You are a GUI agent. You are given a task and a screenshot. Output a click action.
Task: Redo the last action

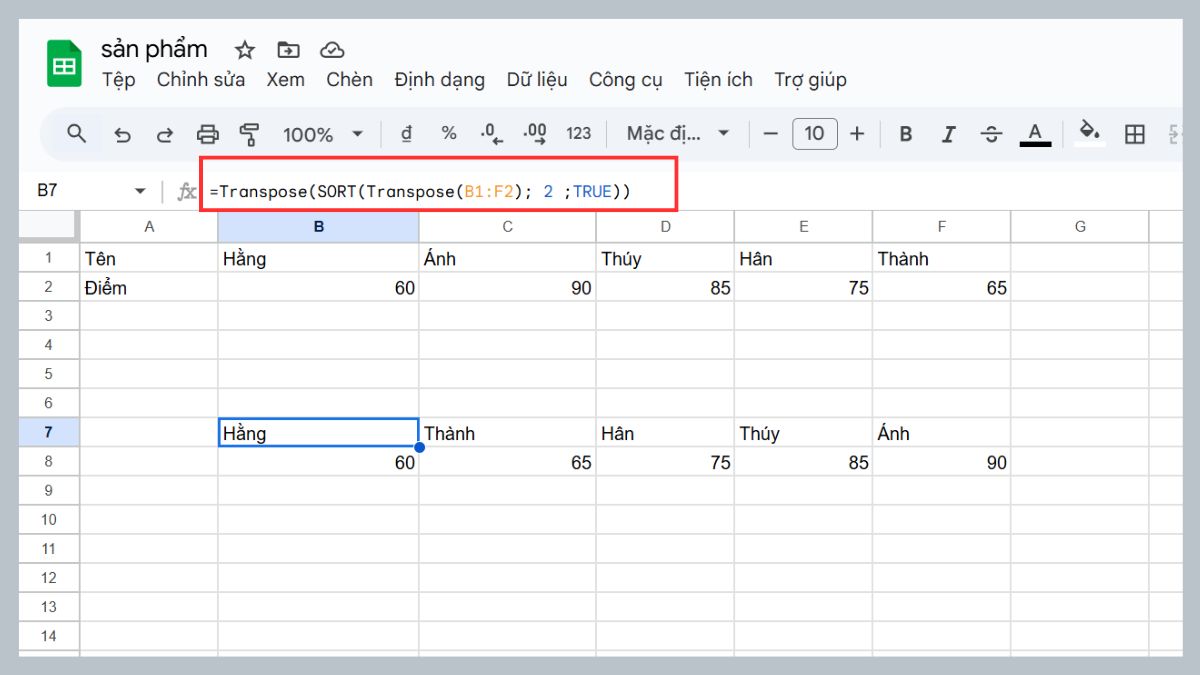[x=163, y=133]
